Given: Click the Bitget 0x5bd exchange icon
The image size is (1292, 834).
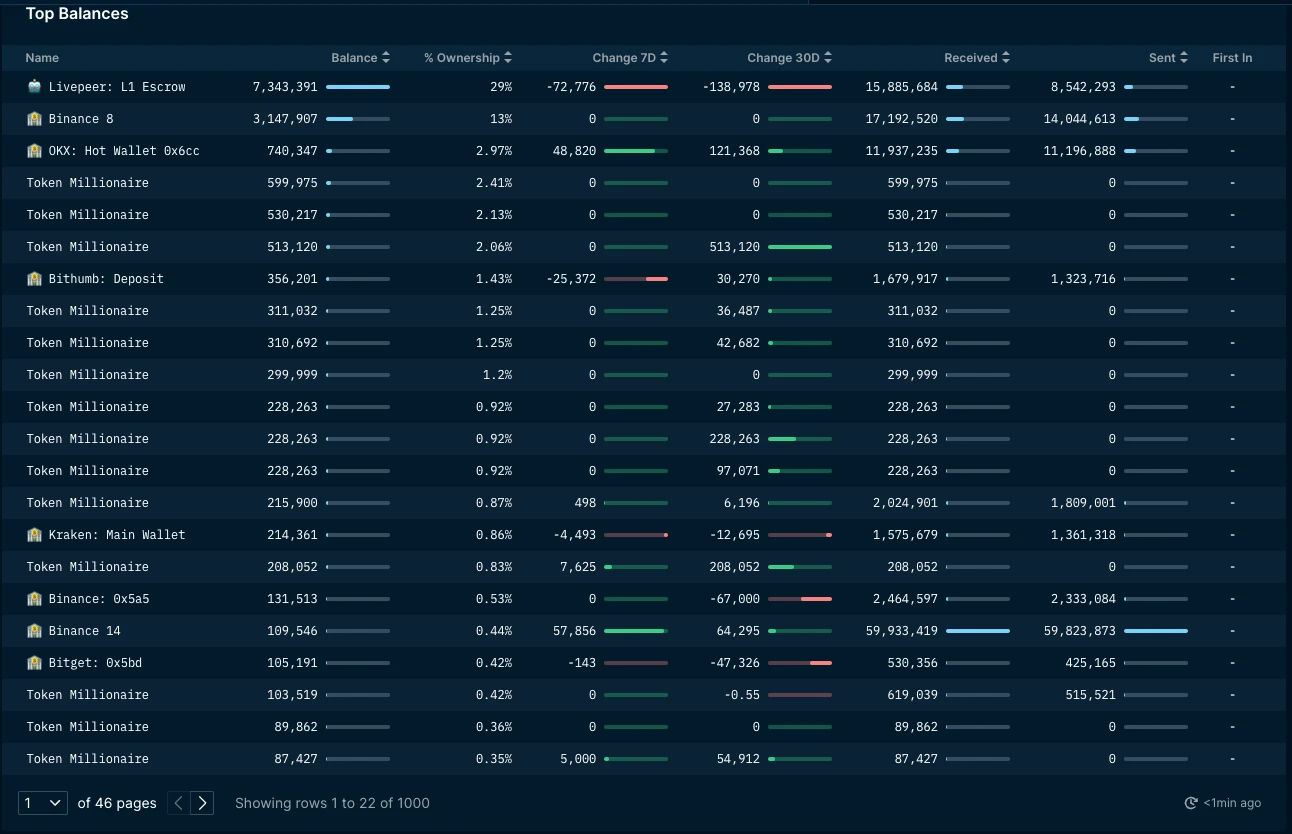Looking at the screenshot, I should [x=35, y=663].
